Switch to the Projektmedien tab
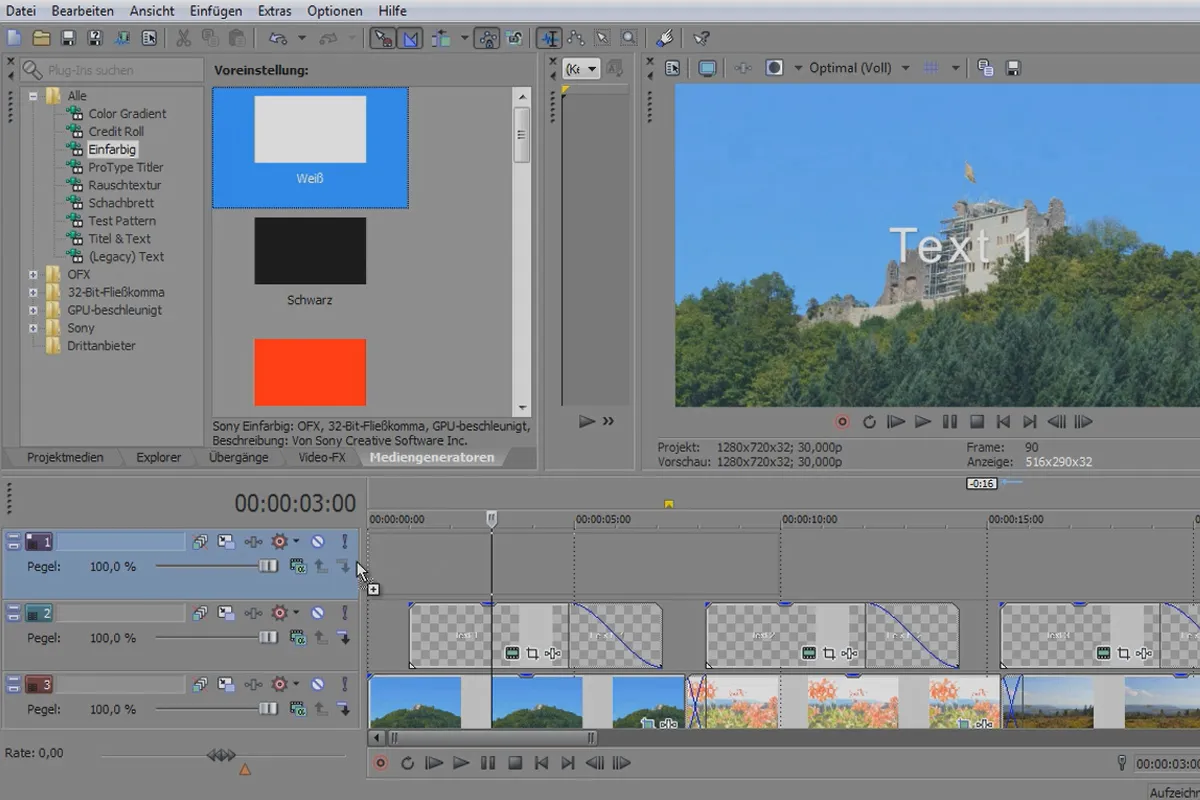This screenshot has height=800, width=1200. (x=65, y=457)
